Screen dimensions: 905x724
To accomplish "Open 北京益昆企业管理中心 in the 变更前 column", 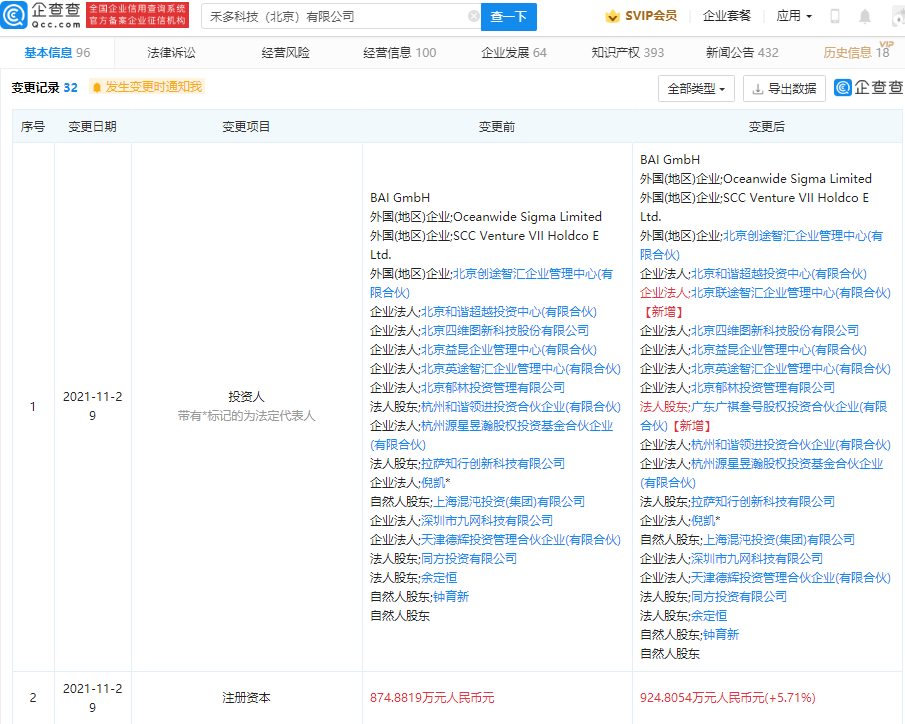I will pyautogui.click(x=508, y=350).
